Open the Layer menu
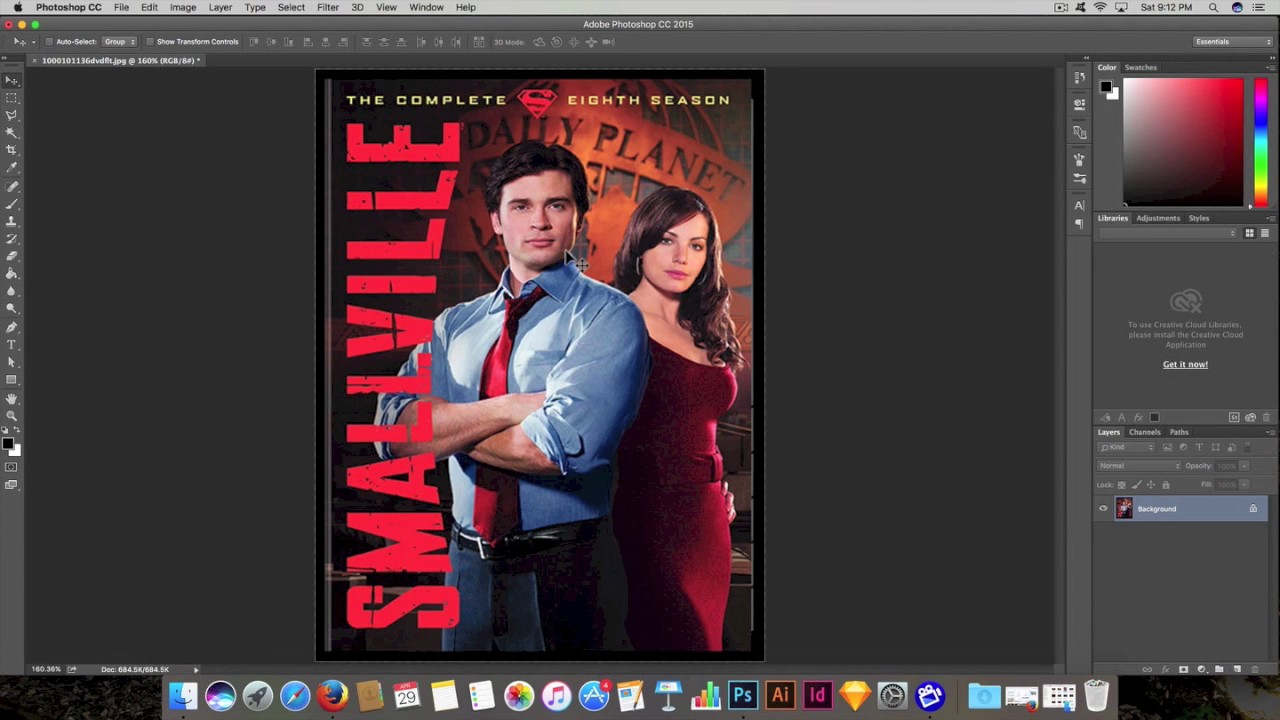The height and width of the screenshot is (720, 1280). click(x=220, y=7)
